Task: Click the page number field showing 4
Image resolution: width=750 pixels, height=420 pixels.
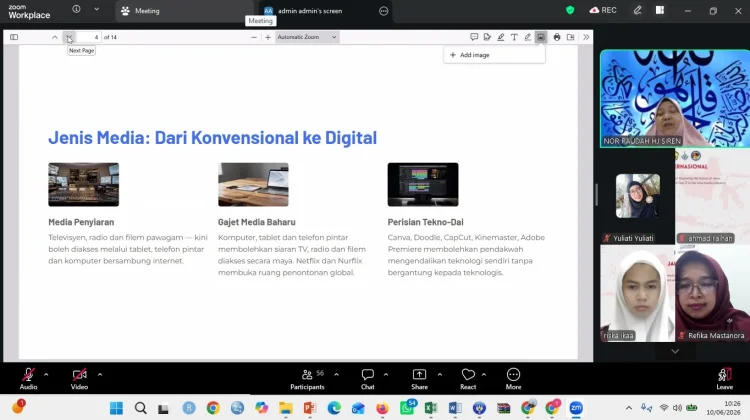Action: coord(88,37)
